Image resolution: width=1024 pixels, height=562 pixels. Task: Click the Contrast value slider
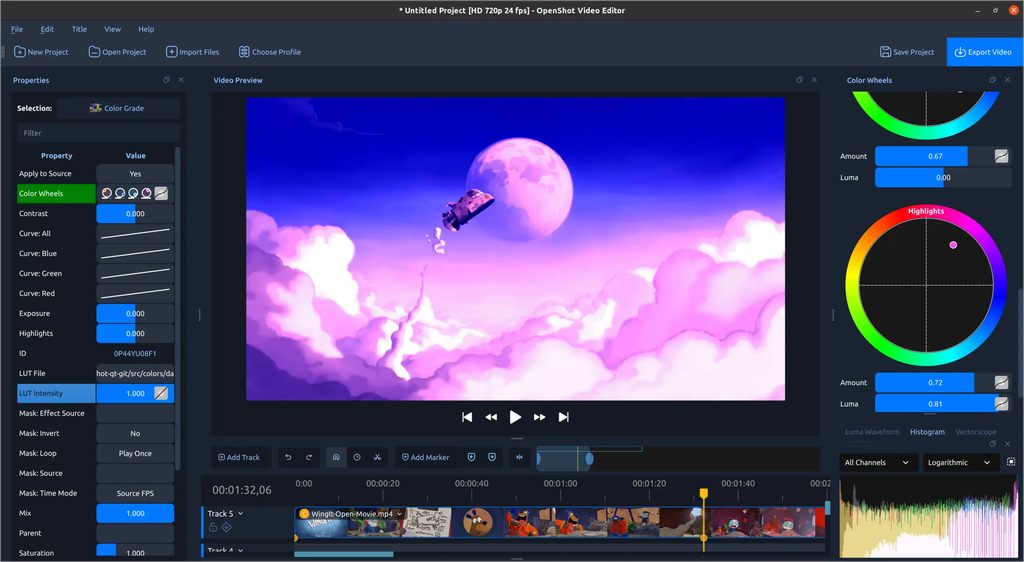click(x=135, y=214)
